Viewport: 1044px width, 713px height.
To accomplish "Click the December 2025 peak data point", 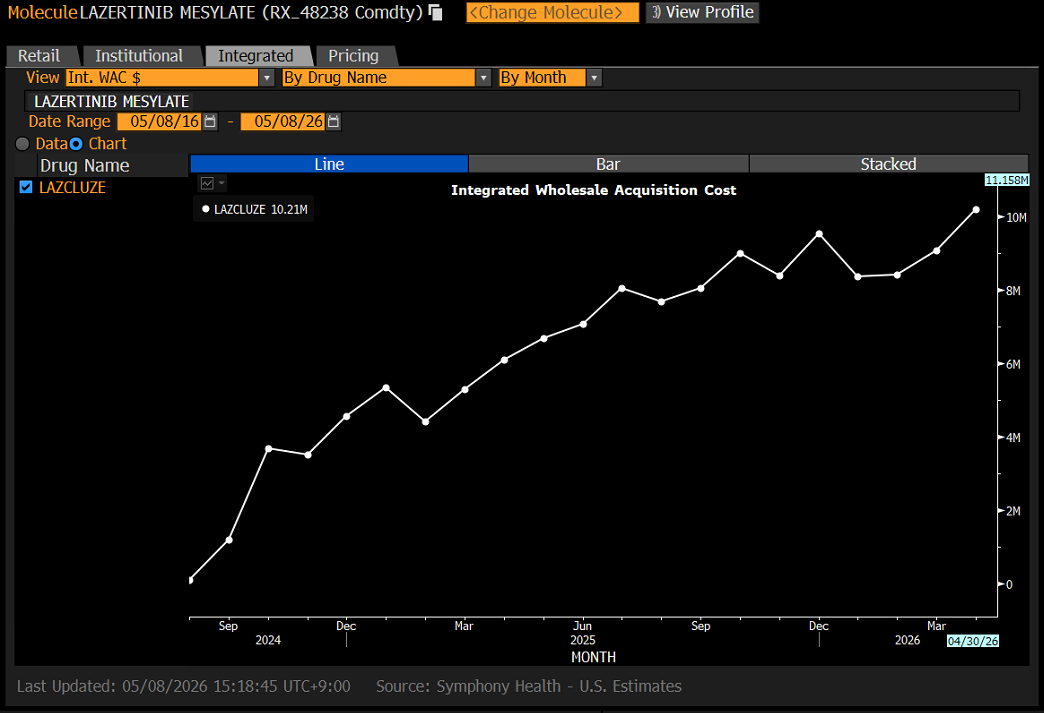I will (x=819, y=234).
